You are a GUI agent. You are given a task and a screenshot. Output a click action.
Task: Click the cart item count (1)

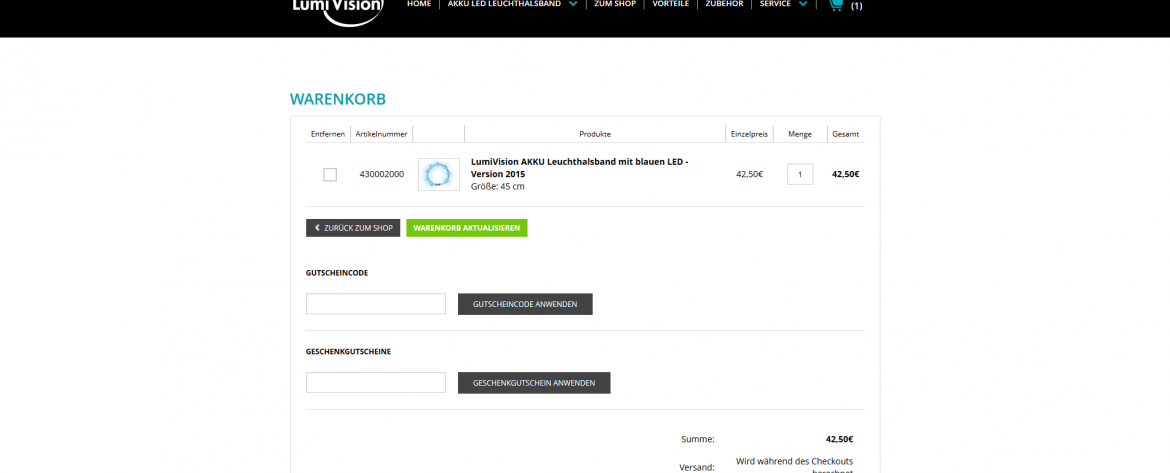click(857, 6)
